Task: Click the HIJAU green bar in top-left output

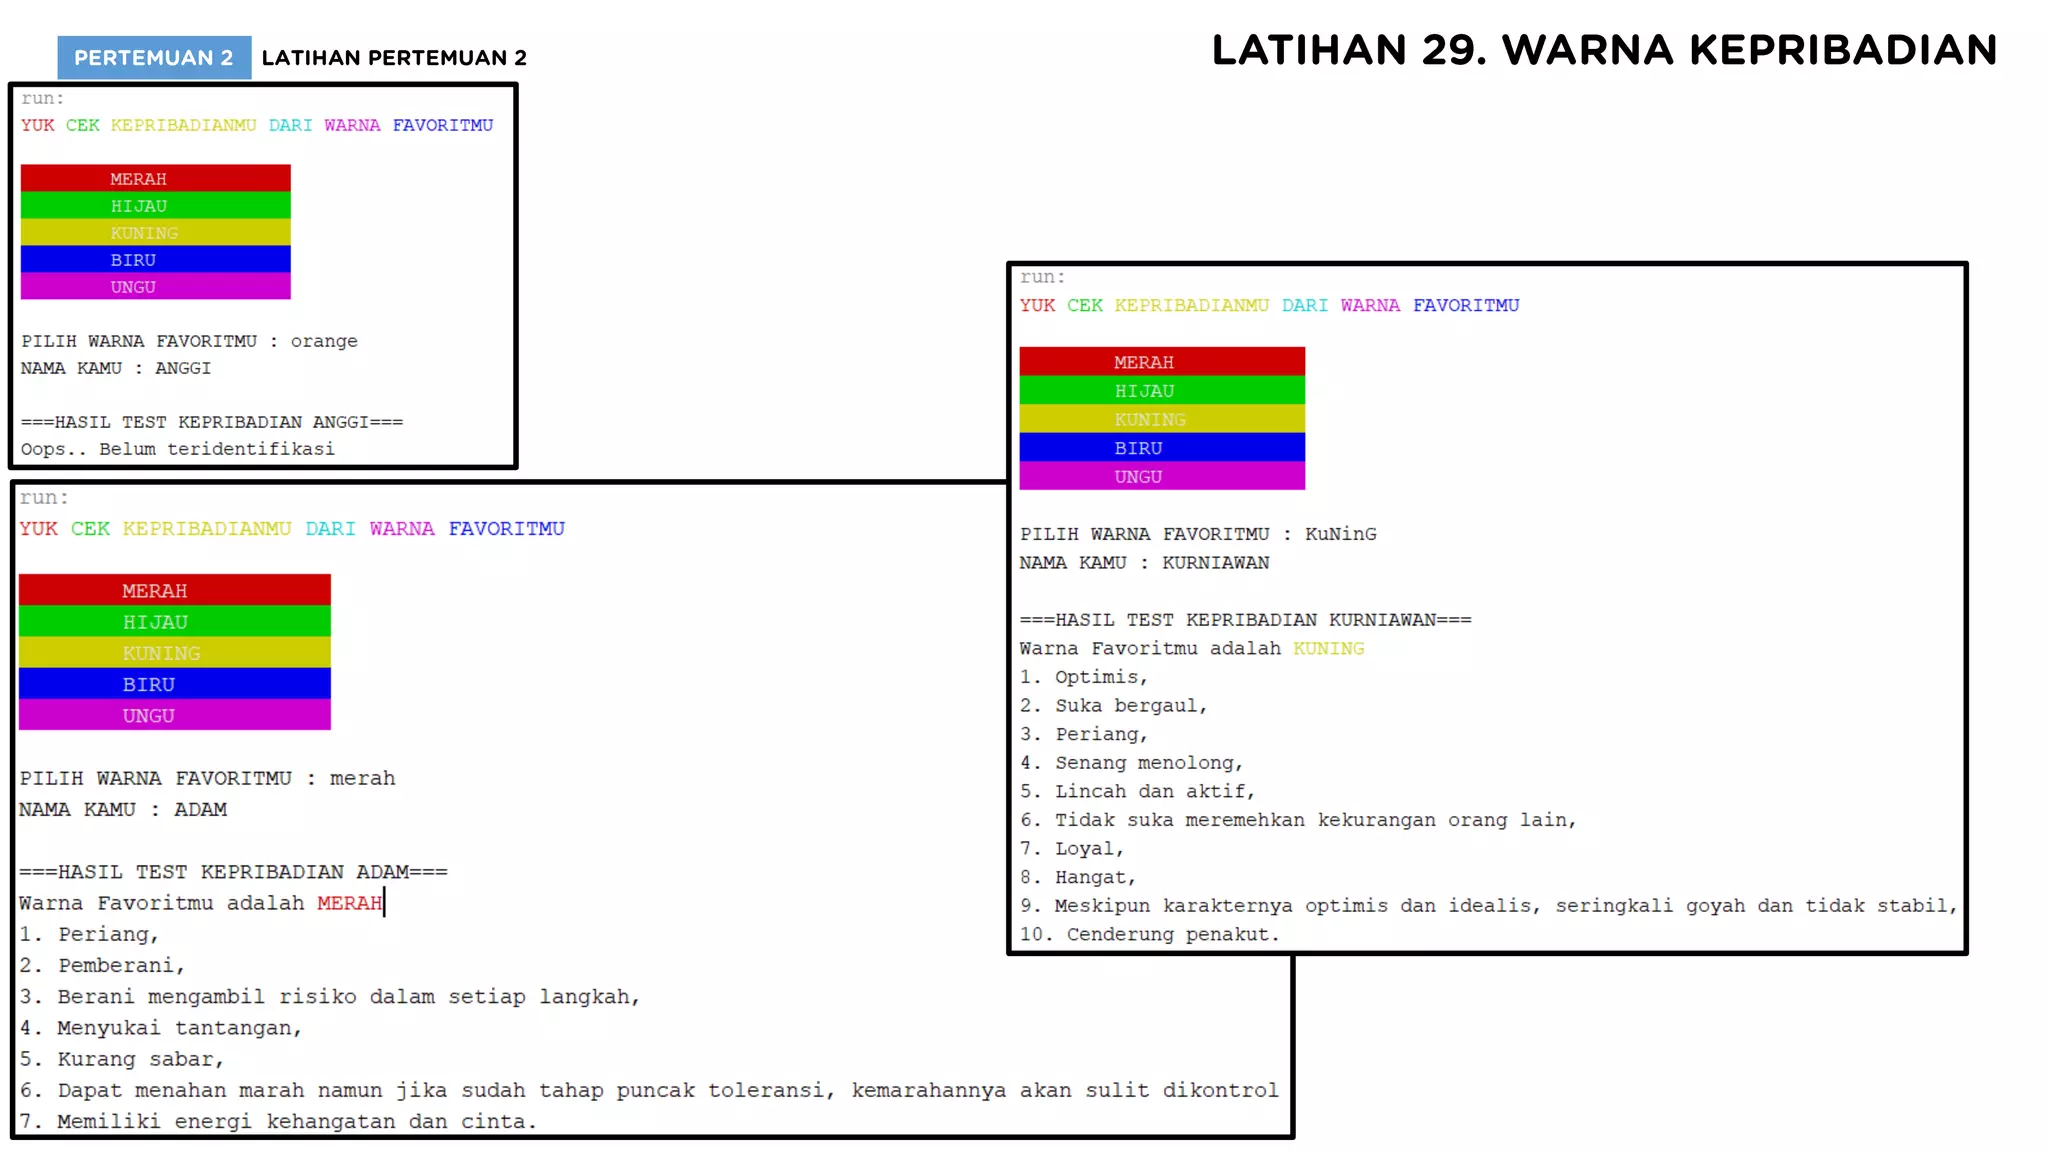Action: tap(155, 205)
